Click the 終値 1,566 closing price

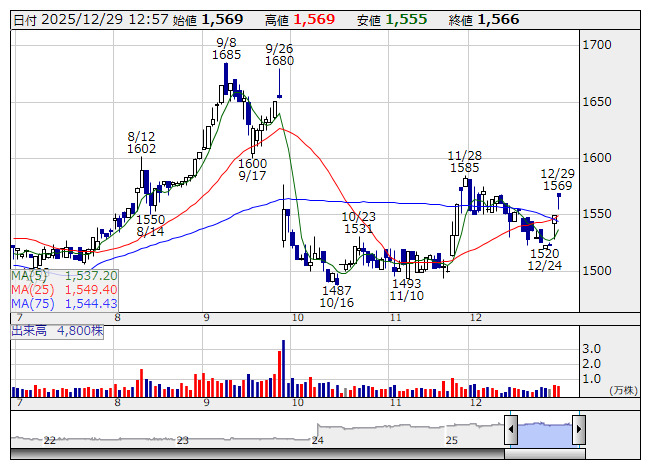point(484,20)
